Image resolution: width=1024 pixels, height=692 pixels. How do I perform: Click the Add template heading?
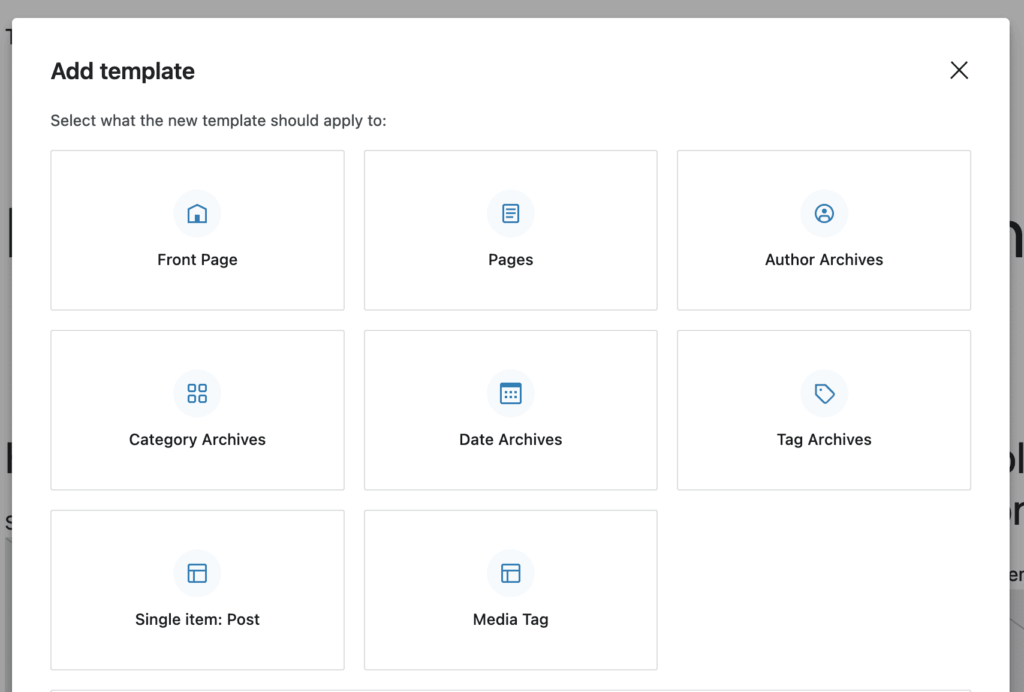[x=123, y=71]
